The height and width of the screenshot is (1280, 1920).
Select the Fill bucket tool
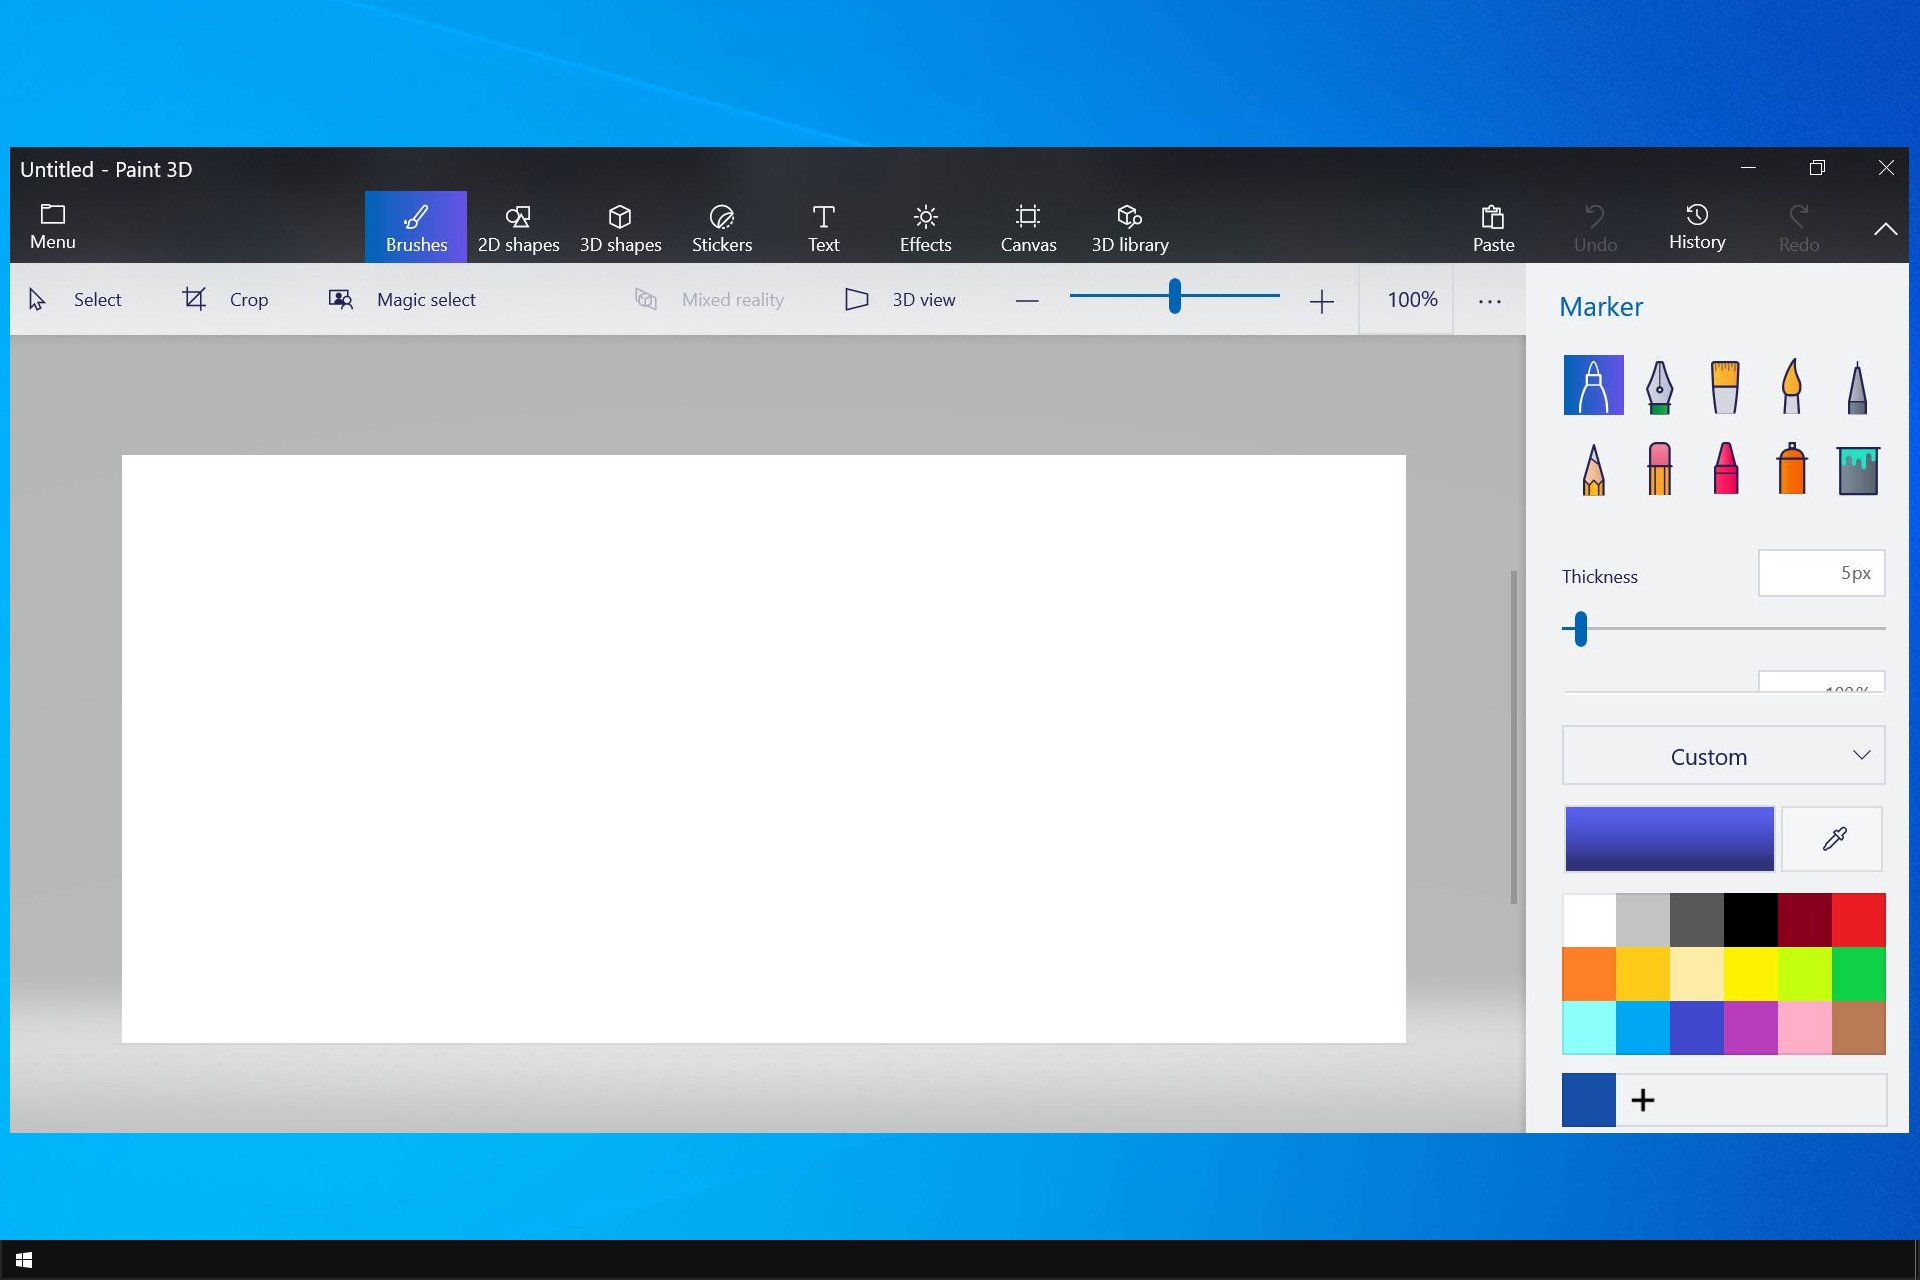click(x=1858, y=470)
